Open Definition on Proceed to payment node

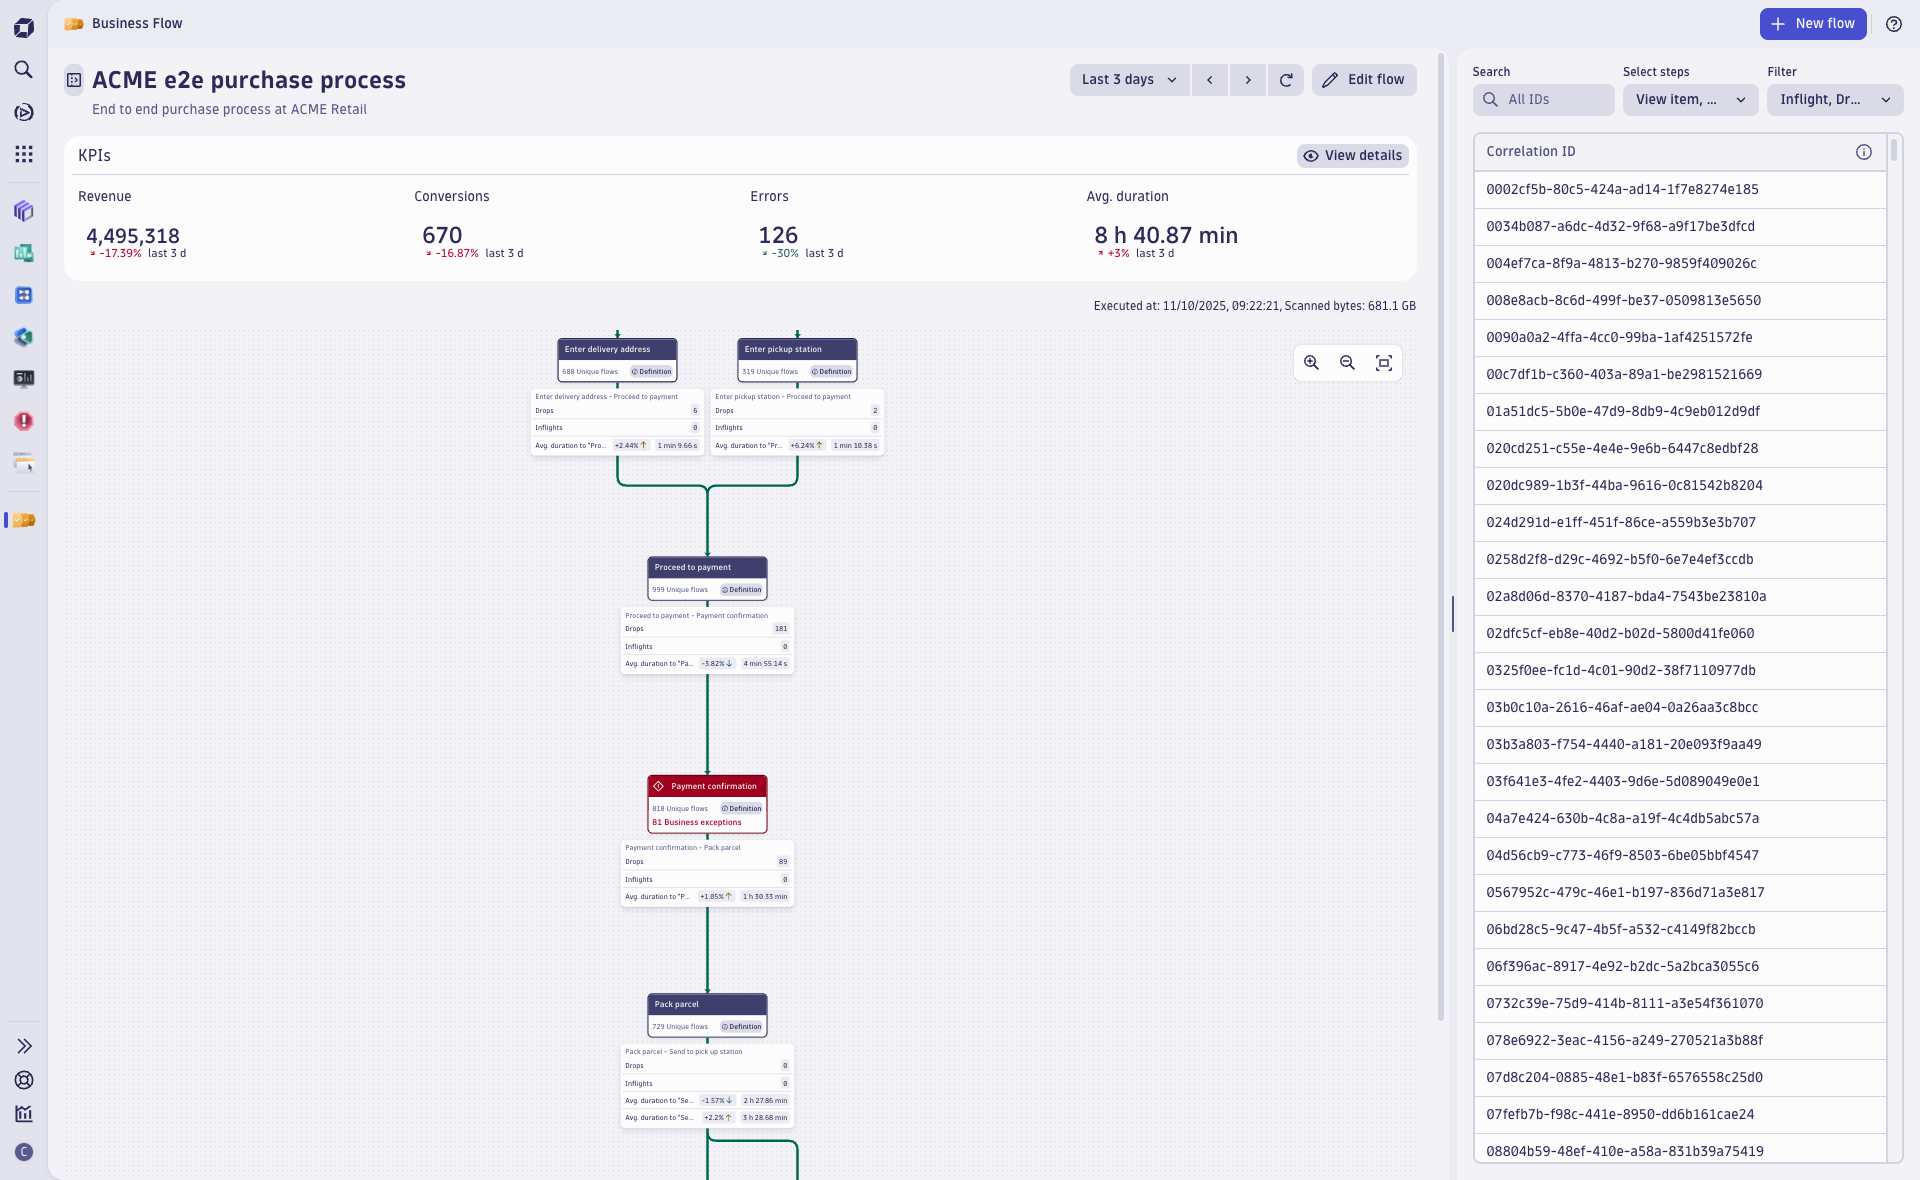point(742,590)
